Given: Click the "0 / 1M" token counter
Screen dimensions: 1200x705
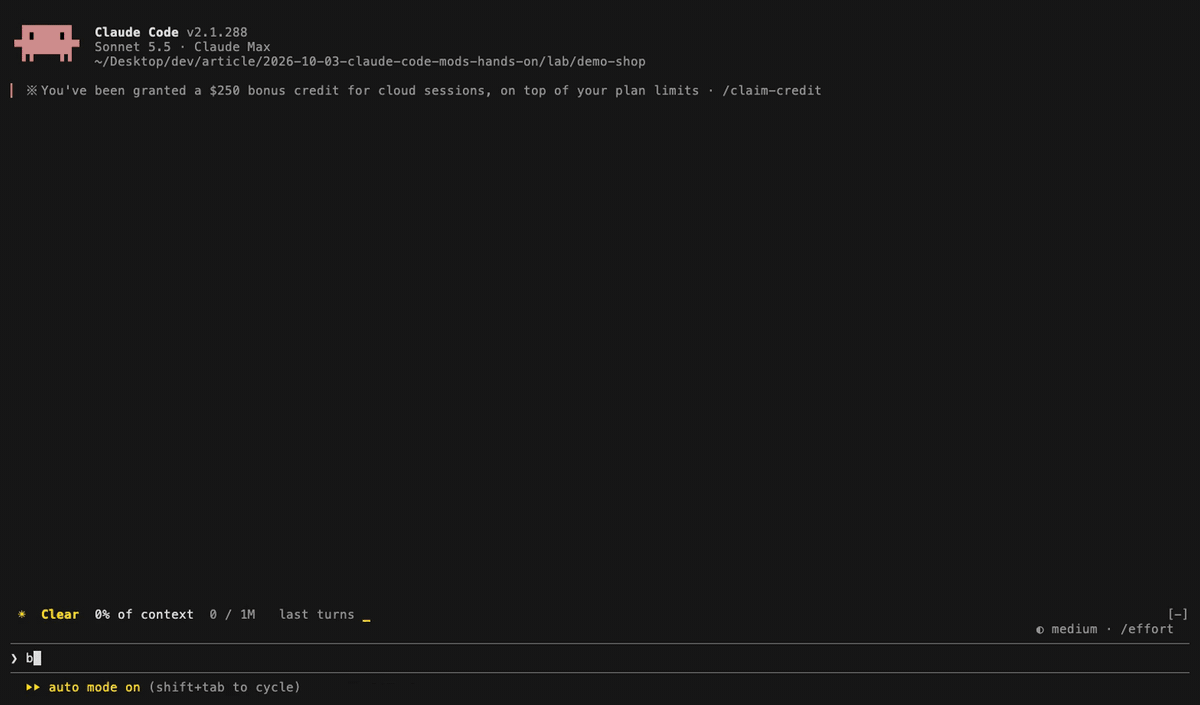Looking at the screenshot, I should coord(232,614).
